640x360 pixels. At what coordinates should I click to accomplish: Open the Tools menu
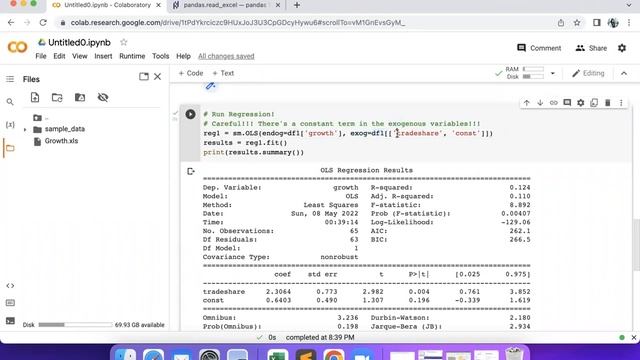pos(160,56)
